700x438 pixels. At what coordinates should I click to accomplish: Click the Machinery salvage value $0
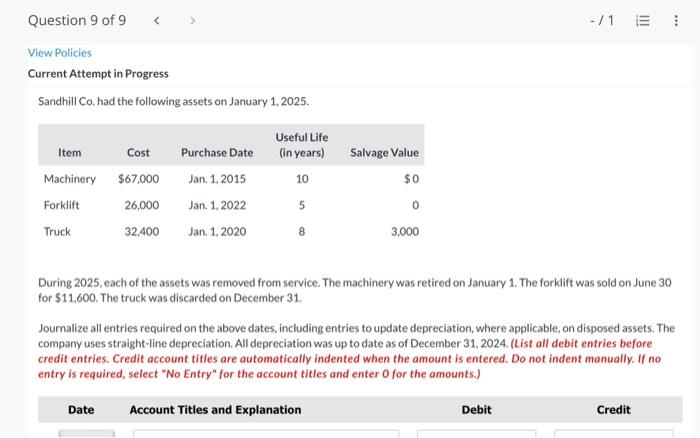(x=411, y=179)
